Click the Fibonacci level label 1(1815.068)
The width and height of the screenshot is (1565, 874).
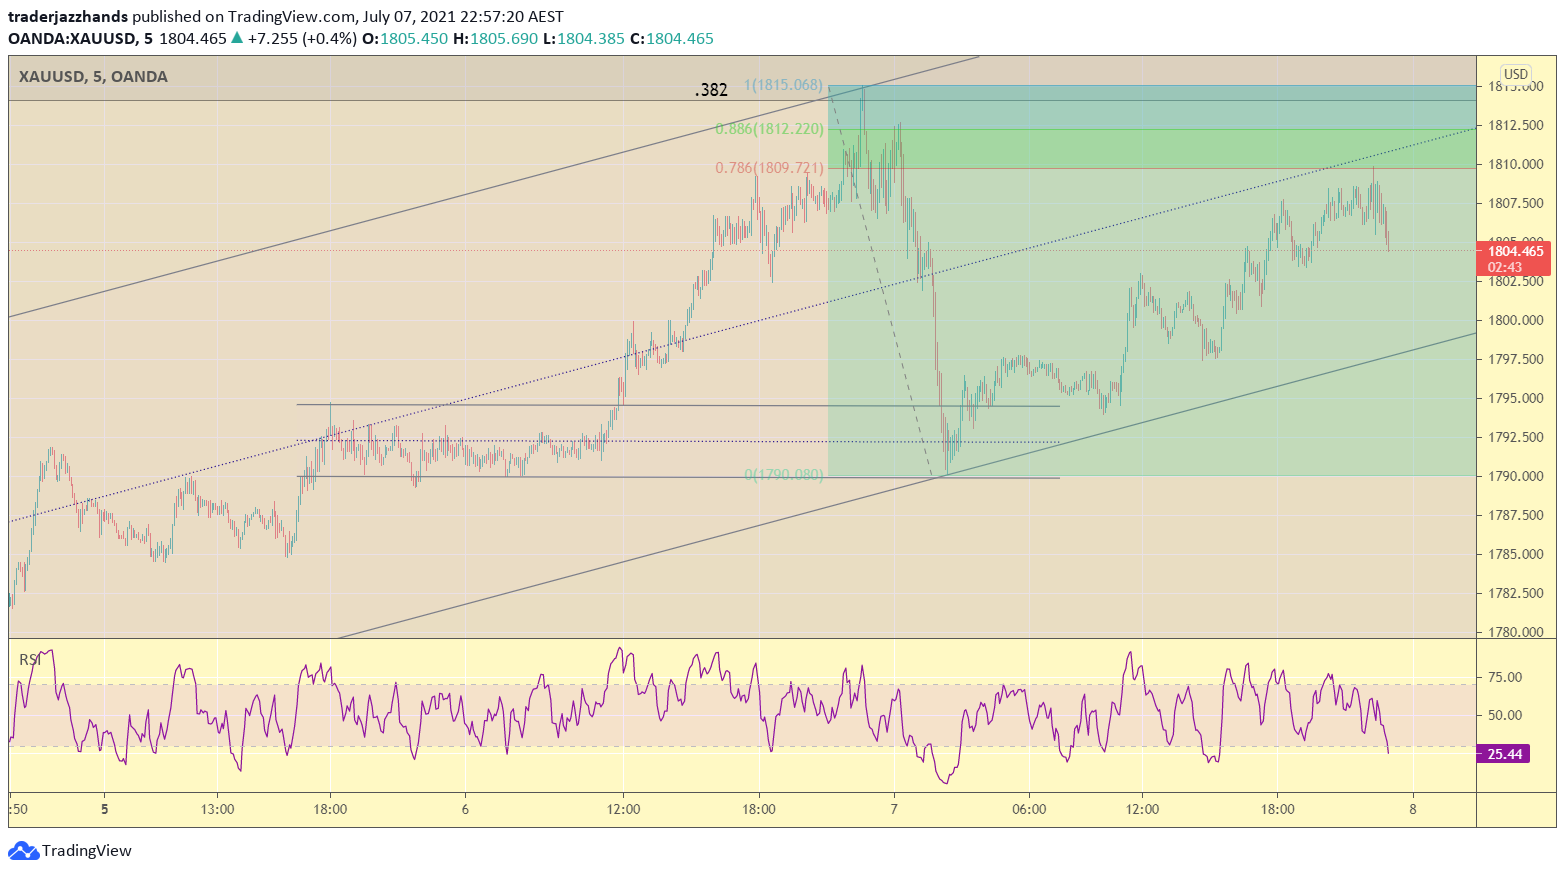(x=783, y=85)
